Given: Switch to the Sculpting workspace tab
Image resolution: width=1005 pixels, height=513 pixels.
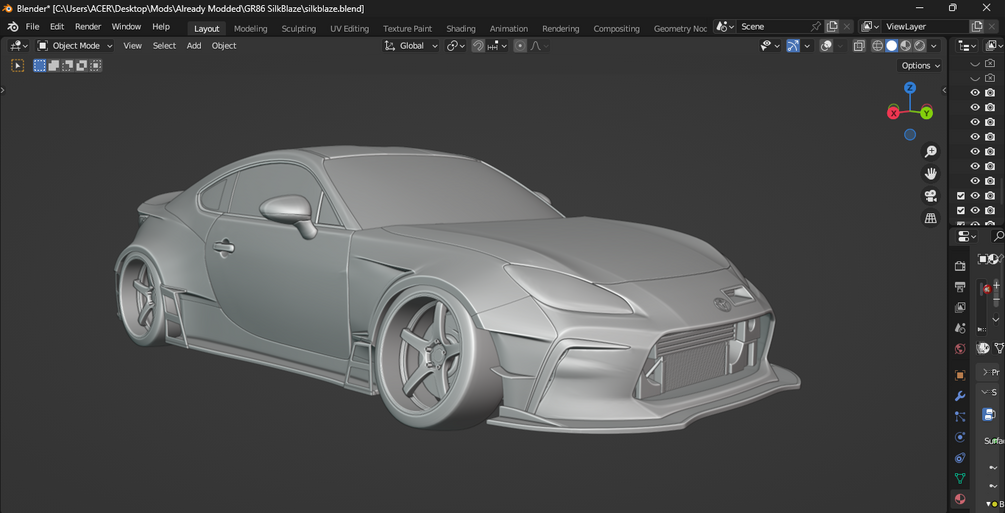Looking at the screenshot, I should (x=299, y=29).
